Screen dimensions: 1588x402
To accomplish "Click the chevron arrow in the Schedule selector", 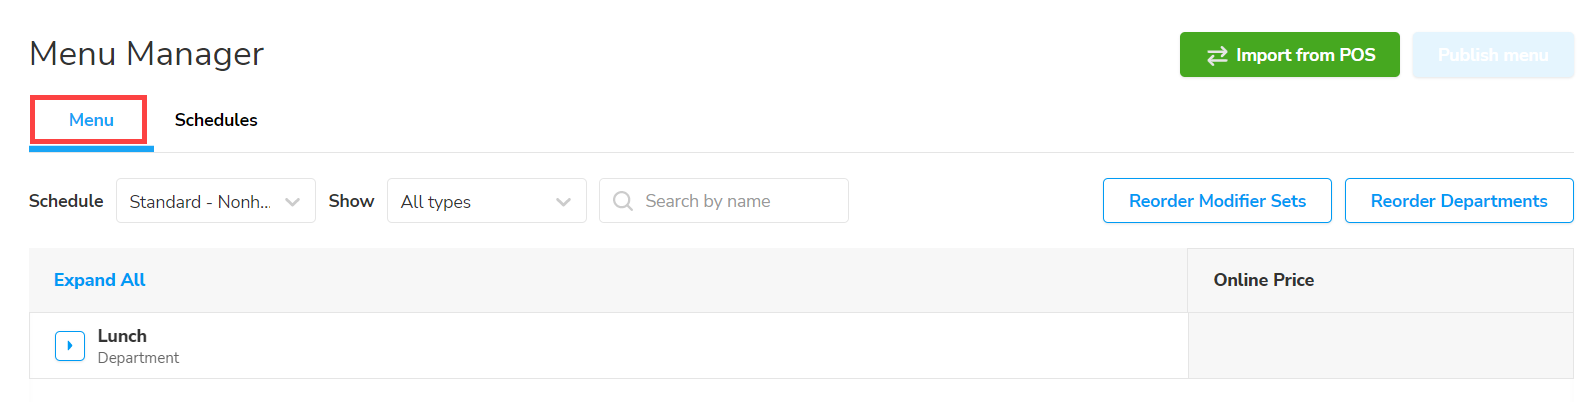I will (293, 202).
